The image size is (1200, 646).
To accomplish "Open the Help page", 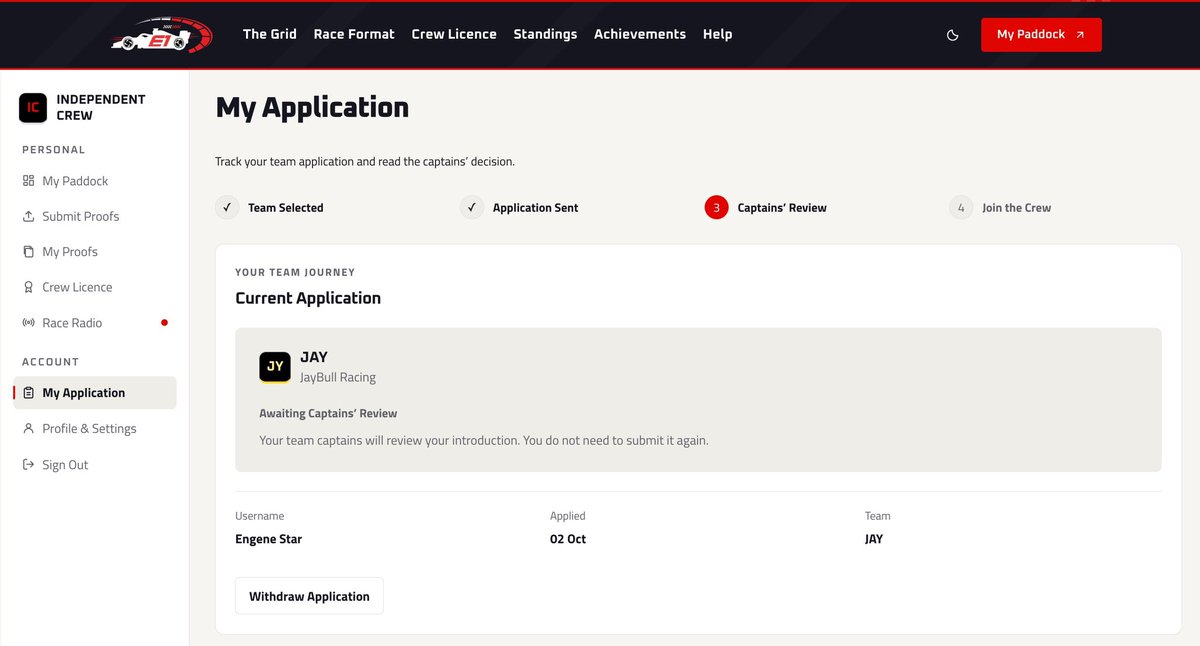I will coord(718,34).
